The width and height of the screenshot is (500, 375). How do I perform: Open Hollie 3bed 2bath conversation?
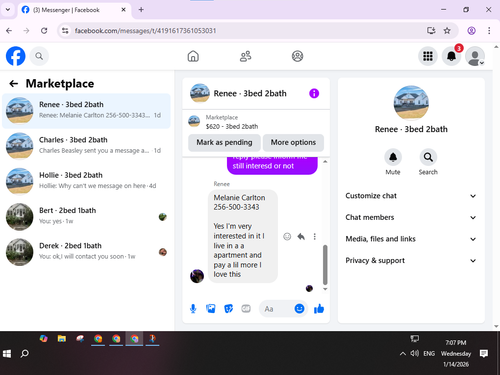[x=86, y=181]
